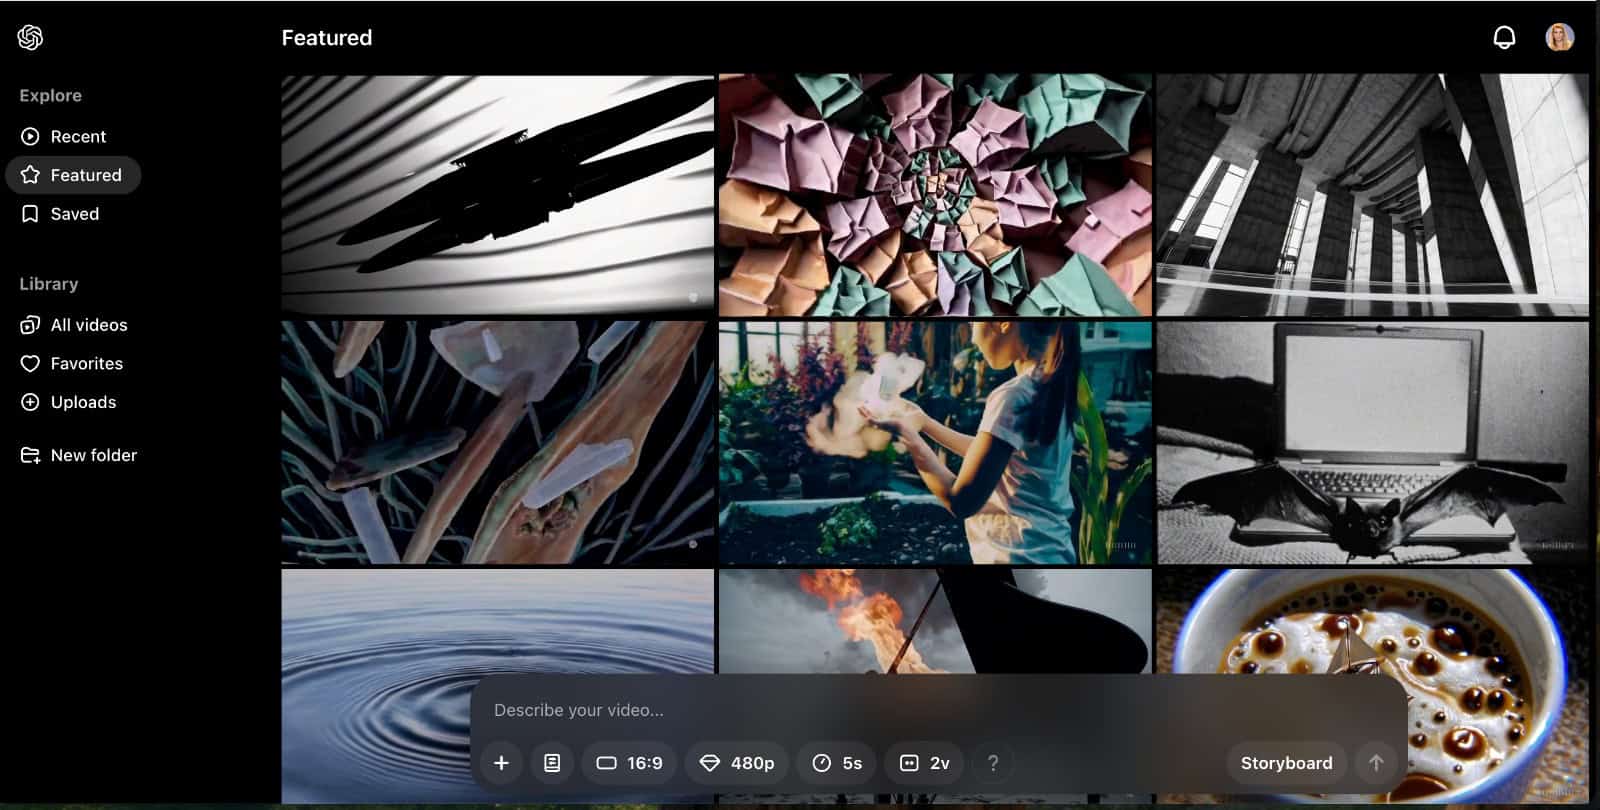Open the Uploads section
This screenshot has width=1600, height=810.
point(68,402)
